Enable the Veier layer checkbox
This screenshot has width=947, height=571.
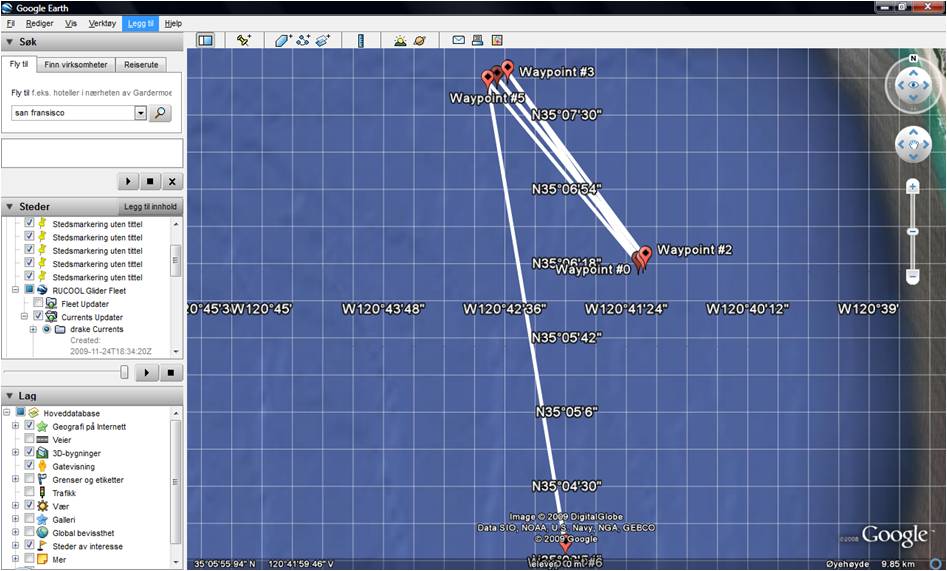(x=29, y=439)
